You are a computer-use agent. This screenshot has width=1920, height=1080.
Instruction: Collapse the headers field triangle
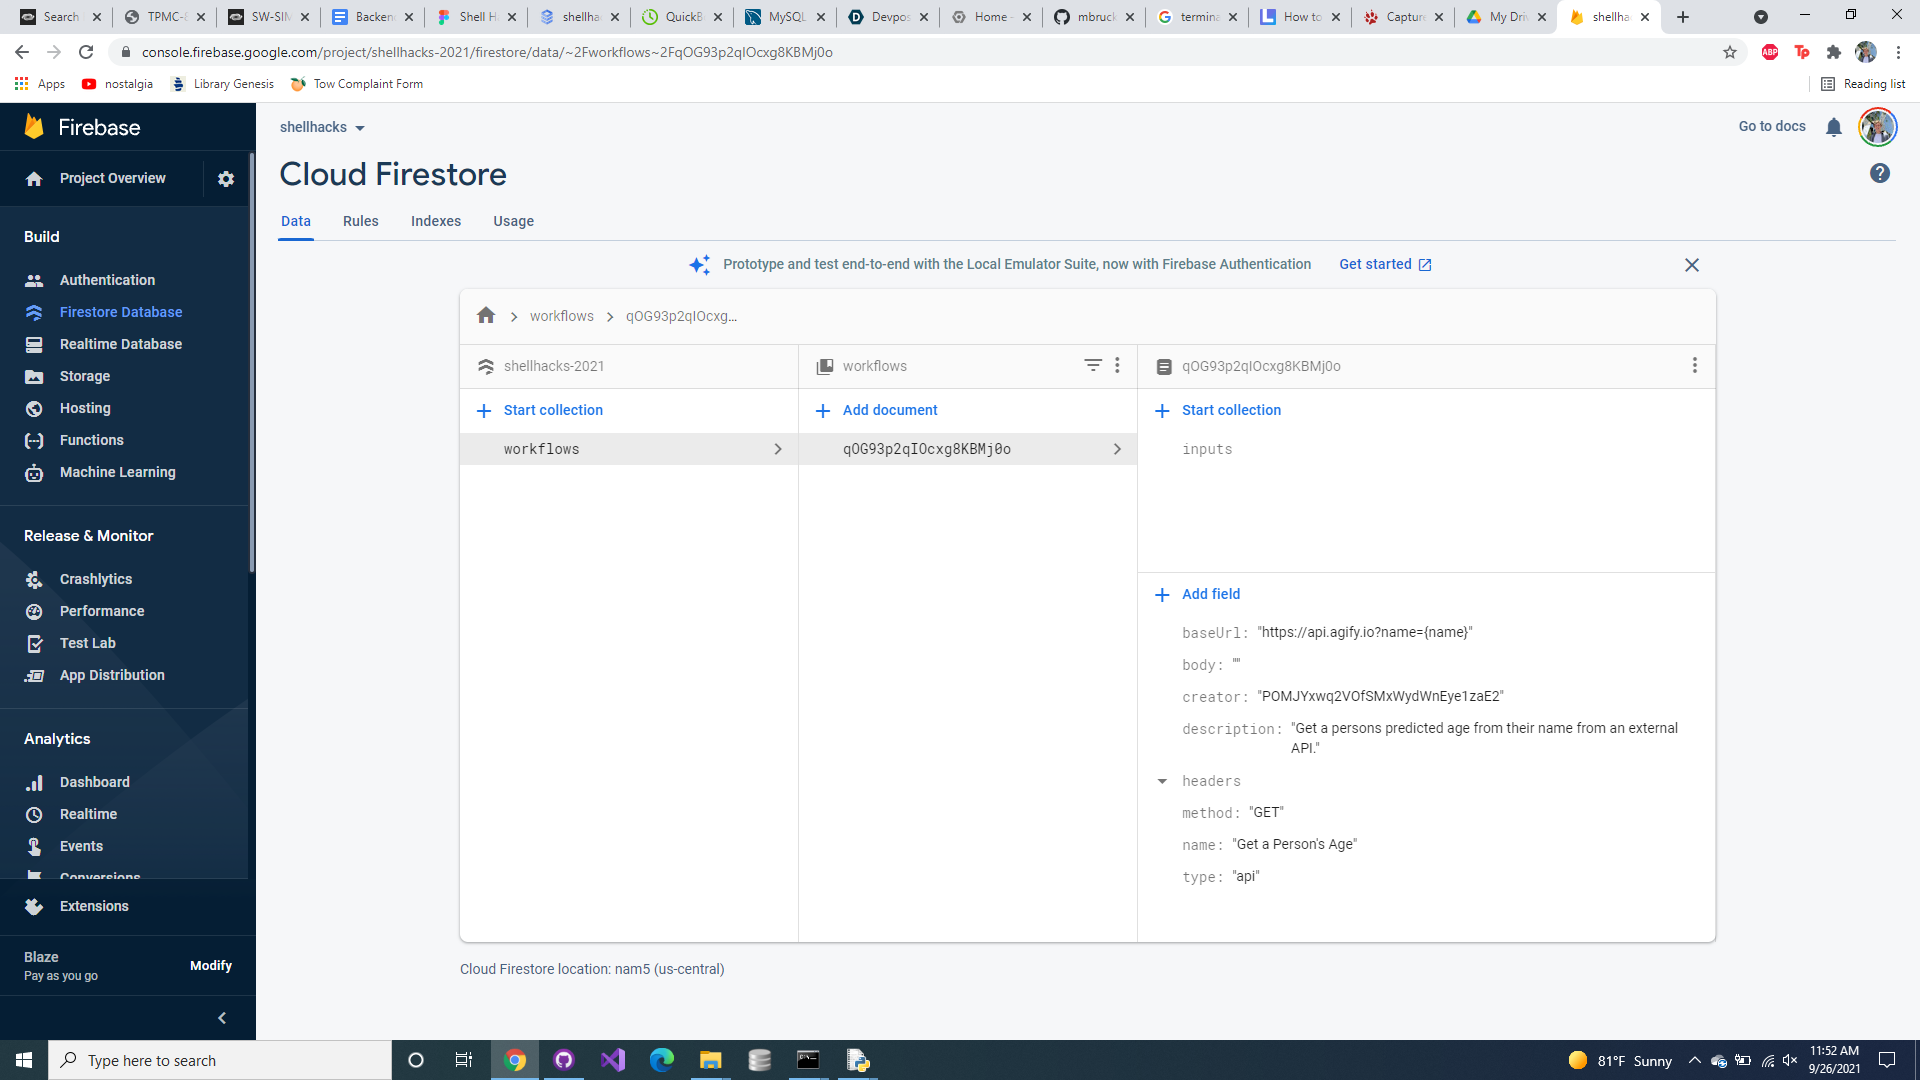(1162, 781)
